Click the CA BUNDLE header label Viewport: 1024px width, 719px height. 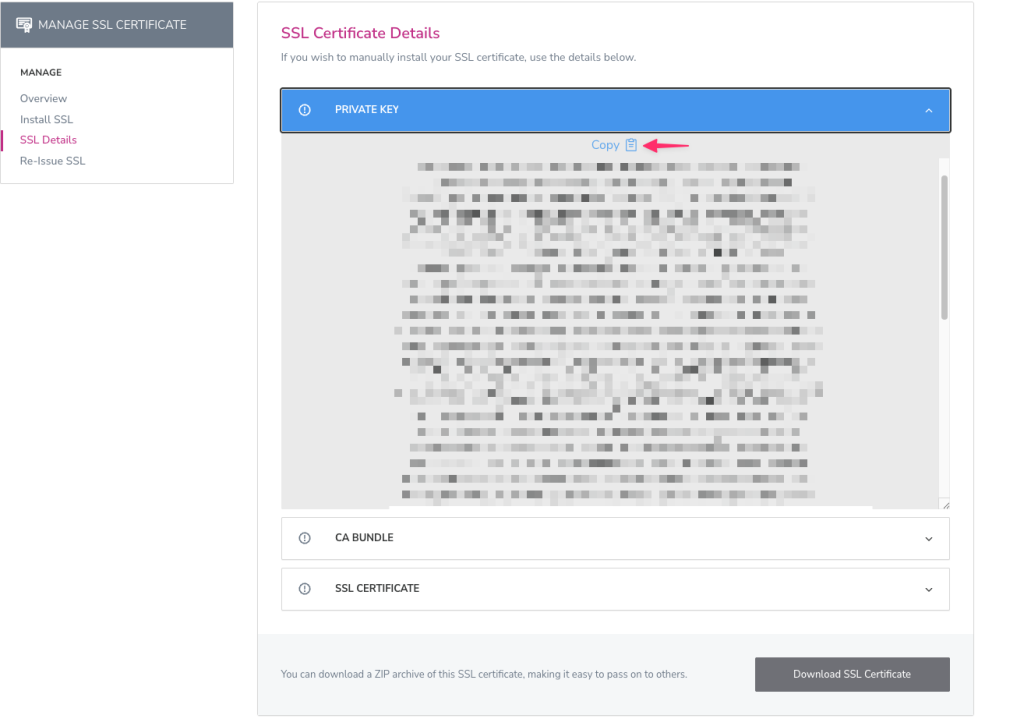tap(364, 537)
